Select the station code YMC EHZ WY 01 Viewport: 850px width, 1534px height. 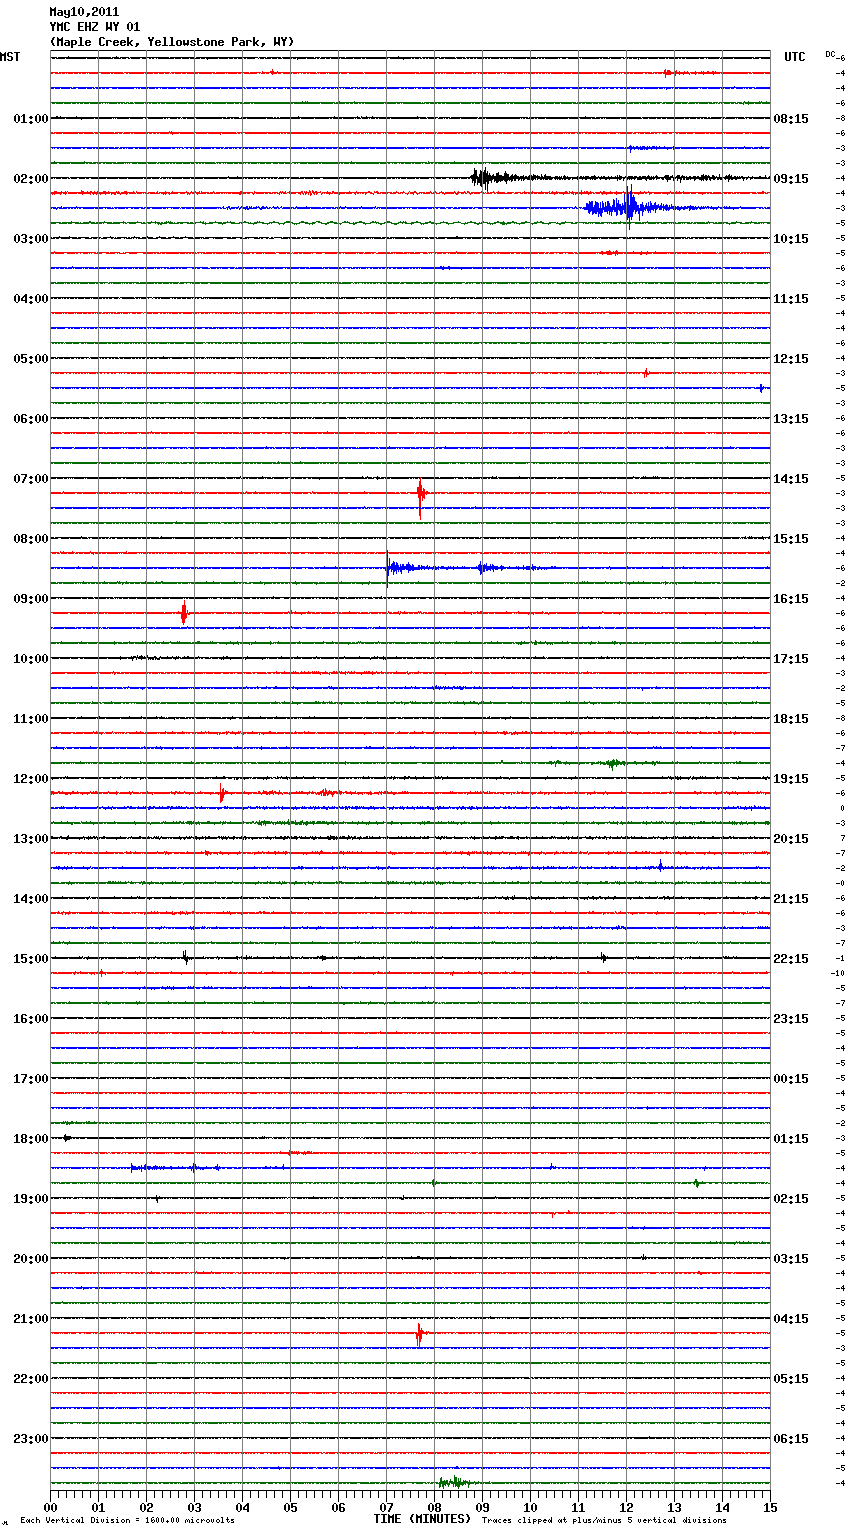95,27
